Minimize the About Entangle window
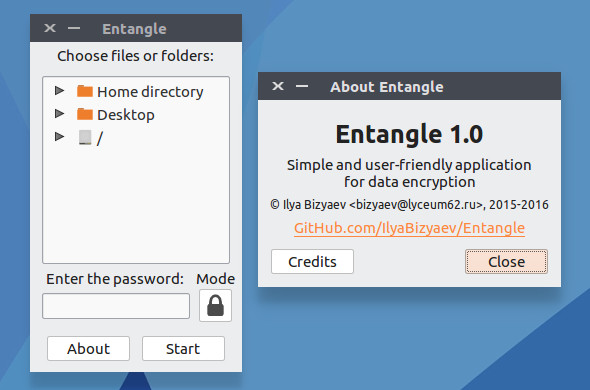 tap(302, 86)
